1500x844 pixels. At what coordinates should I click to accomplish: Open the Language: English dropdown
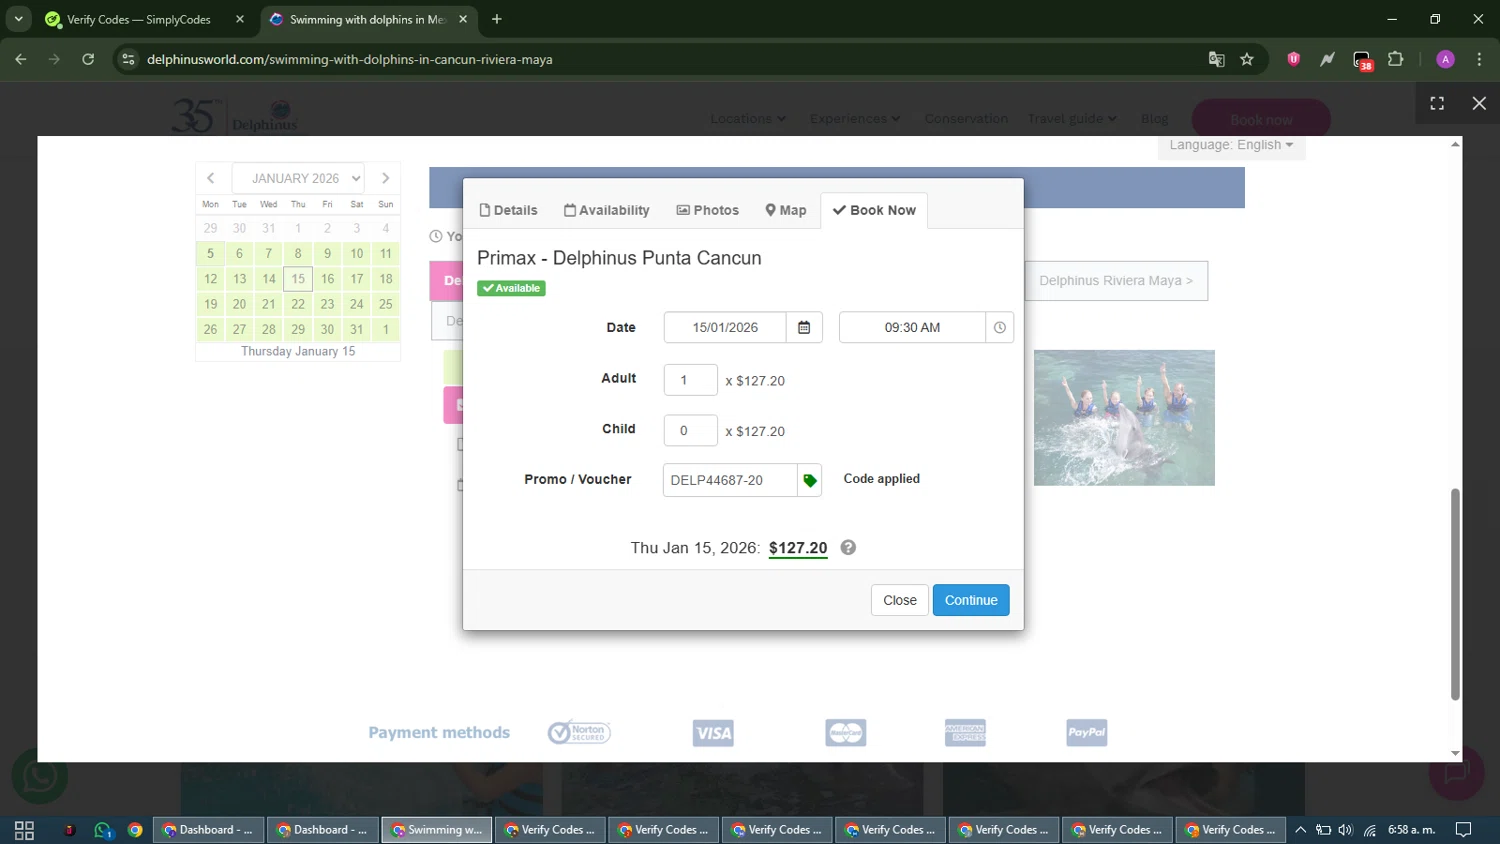[x=1231, y=145]
